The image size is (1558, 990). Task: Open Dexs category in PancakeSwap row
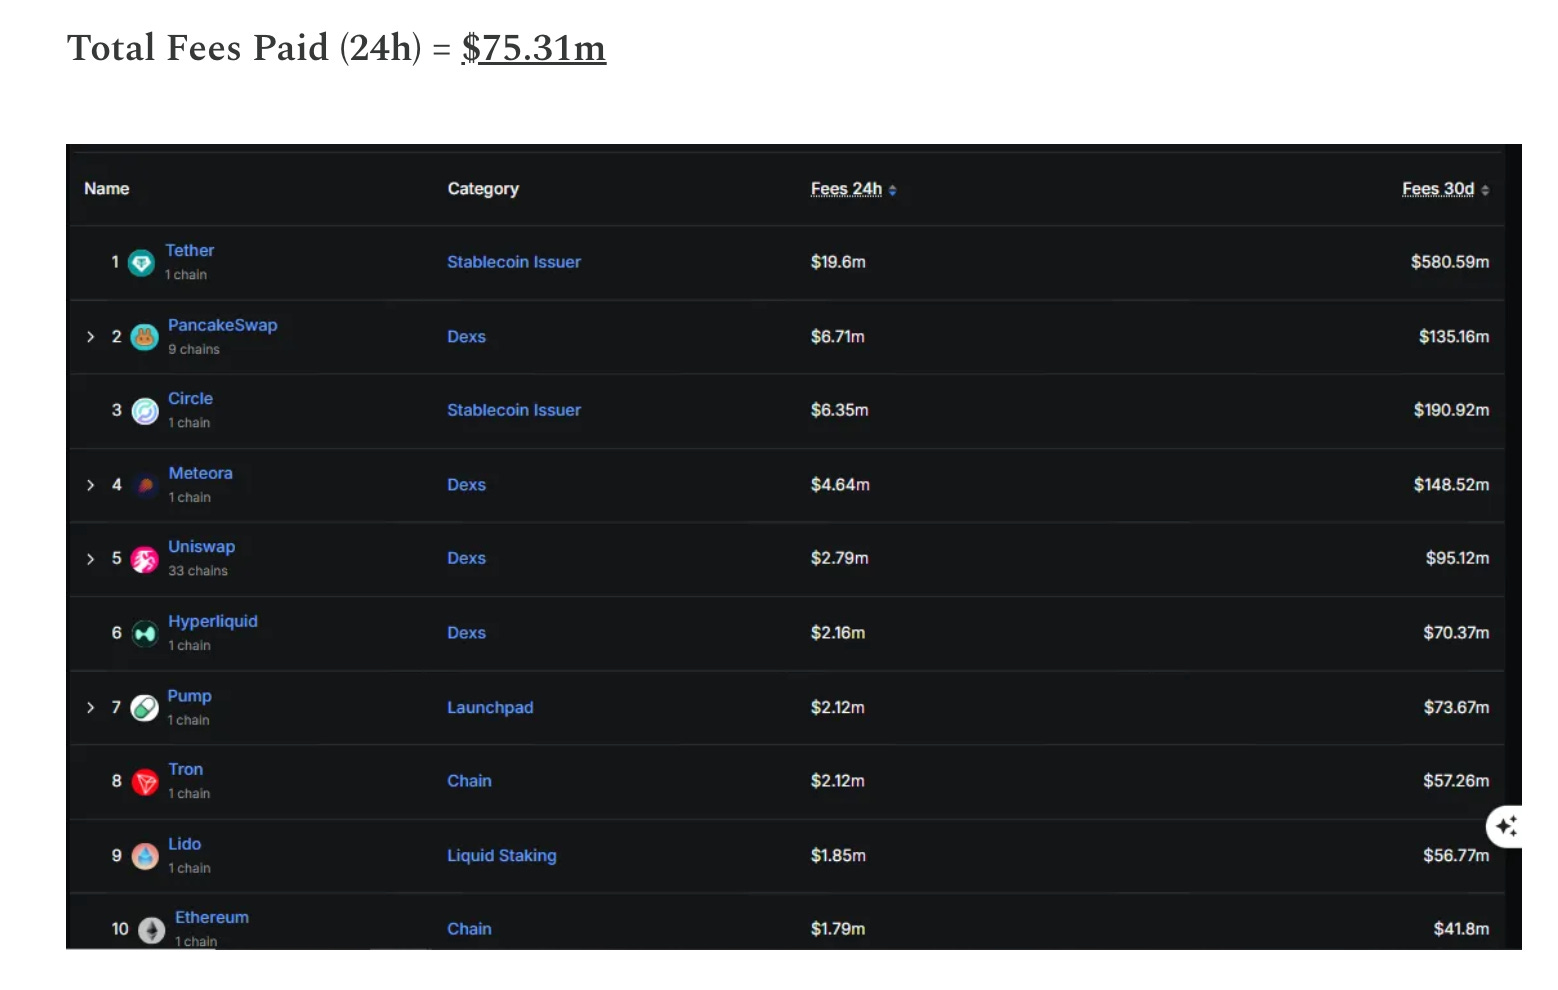[467, 337]
